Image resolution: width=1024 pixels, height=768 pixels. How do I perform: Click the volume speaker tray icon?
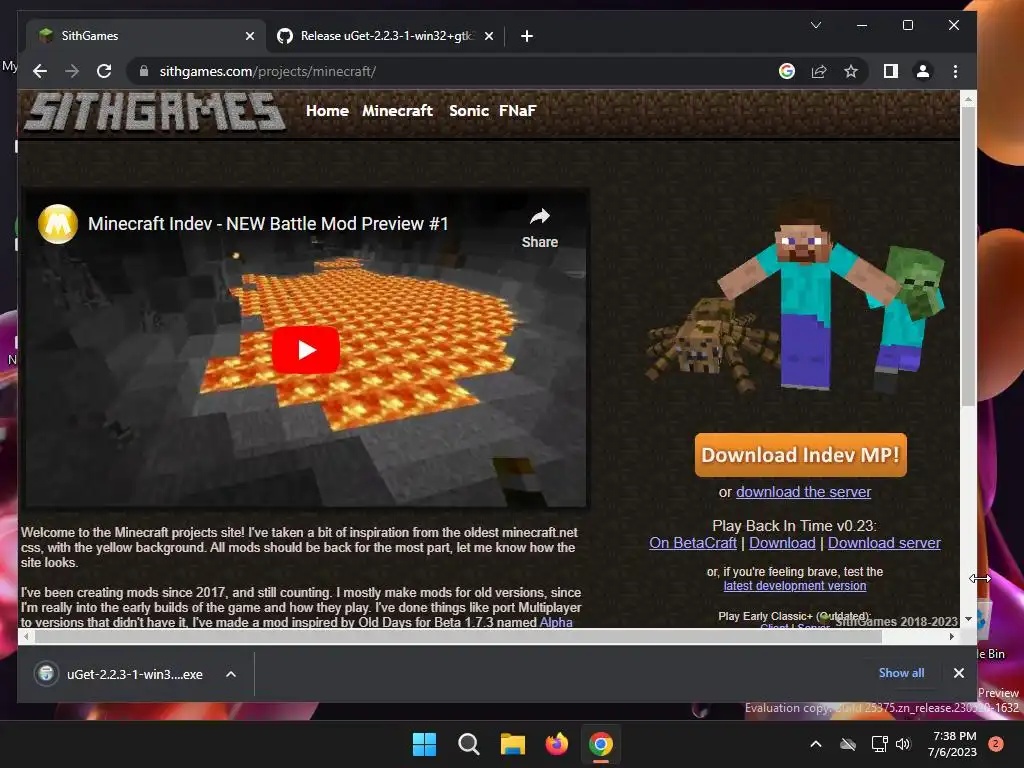tap(903, 744)
